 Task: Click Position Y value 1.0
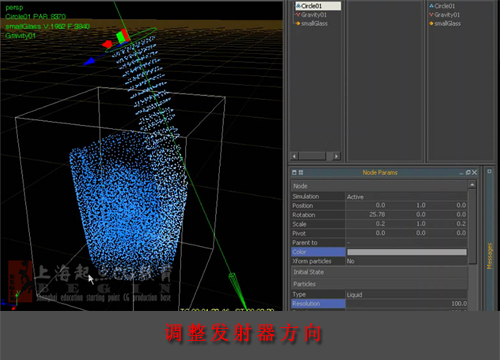pyautogui.click(x=421, y=205)
